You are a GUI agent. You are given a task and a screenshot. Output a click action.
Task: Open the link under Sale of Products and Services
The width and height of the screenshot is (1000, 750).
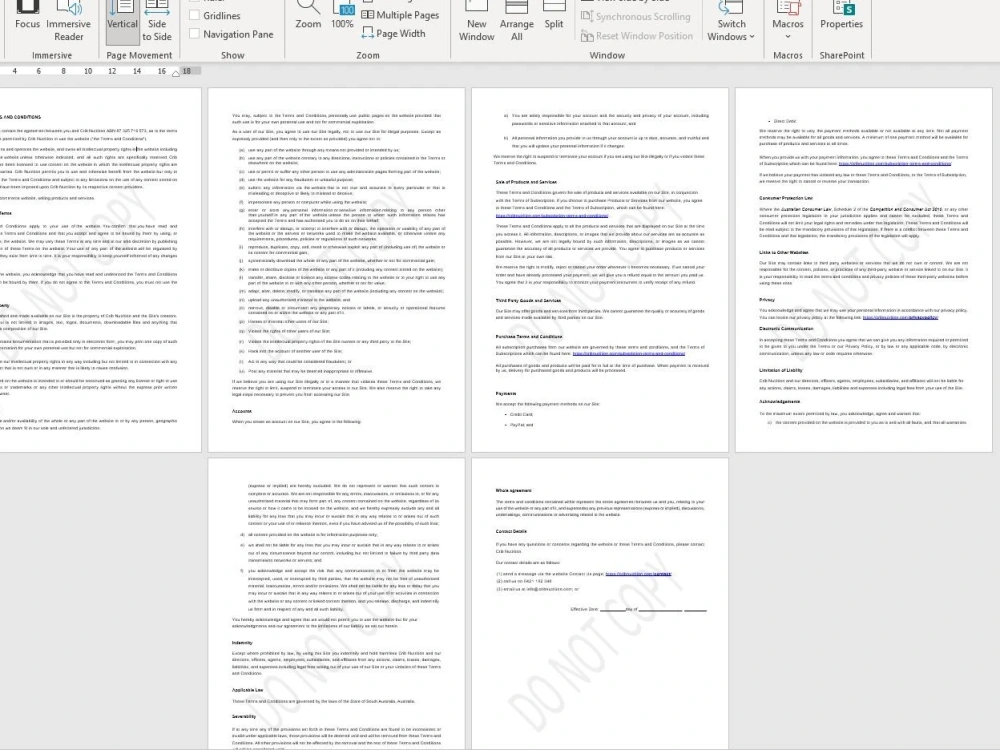(x=552, y=216)
